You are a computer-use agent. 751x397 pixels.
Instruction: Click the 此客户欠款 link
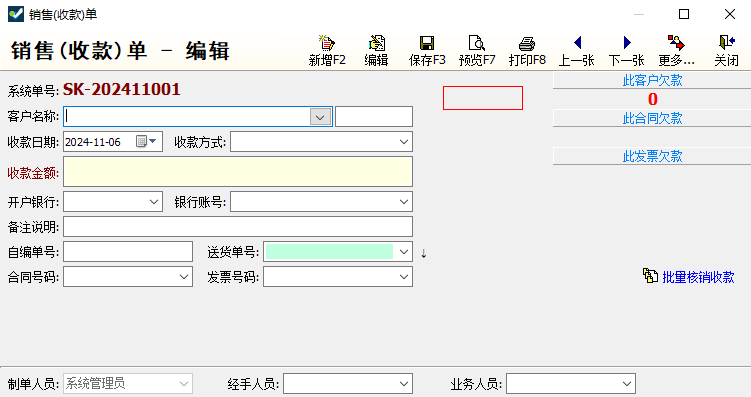652,80
